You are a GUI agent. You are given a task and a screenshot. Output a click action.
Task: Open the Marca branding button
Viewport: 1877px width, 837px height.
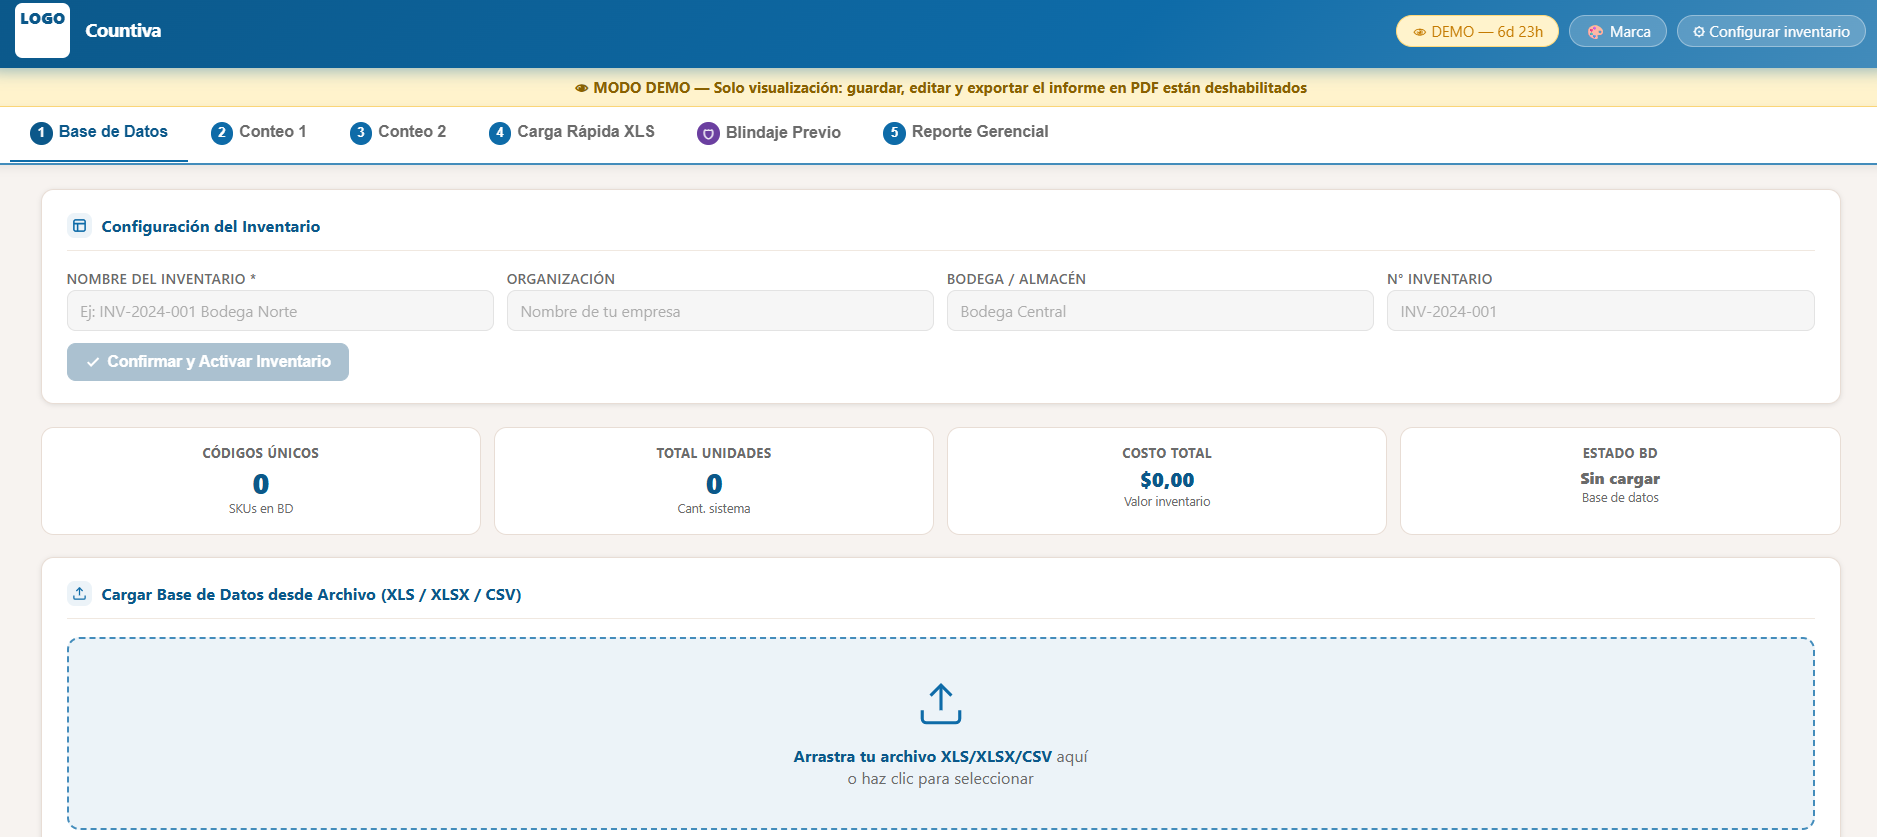pos(1618,31)
